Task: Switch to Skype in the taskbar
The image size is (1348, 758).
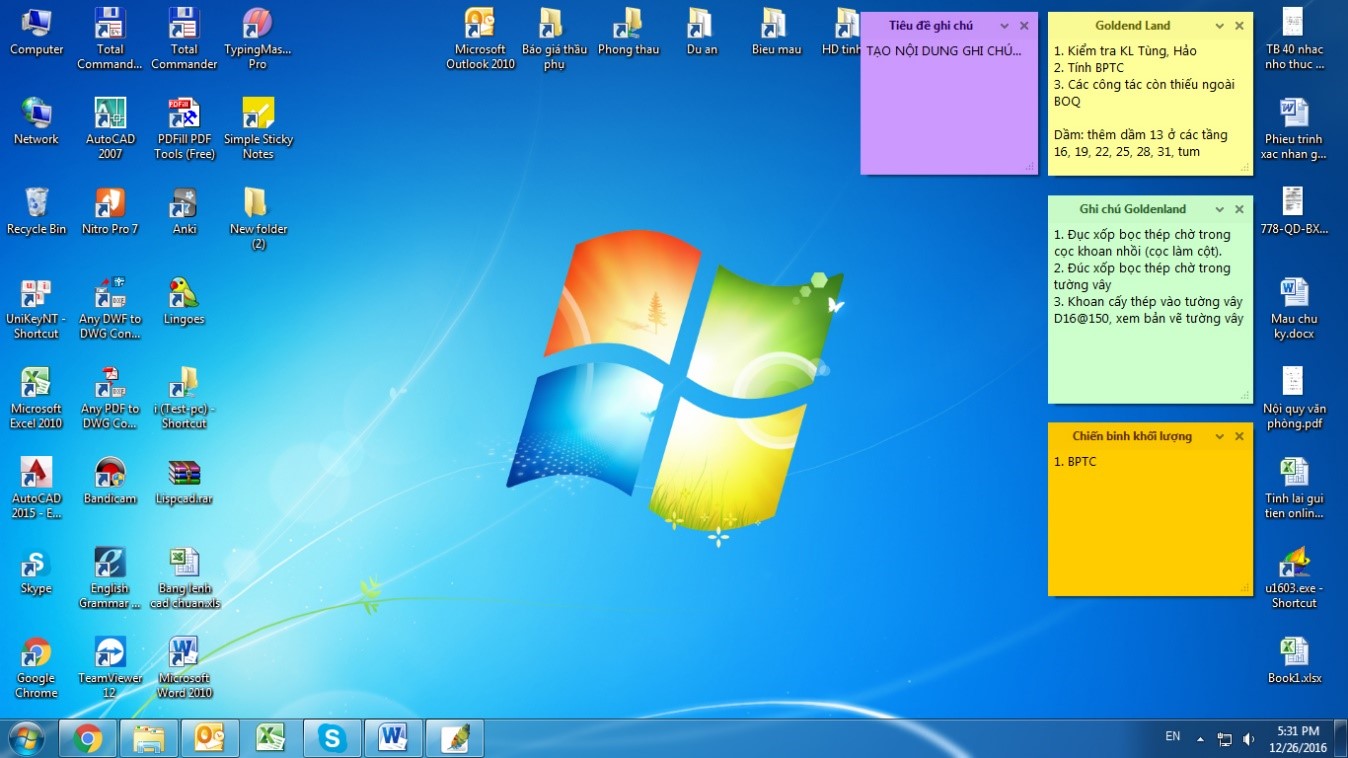Action: point(332,739)
